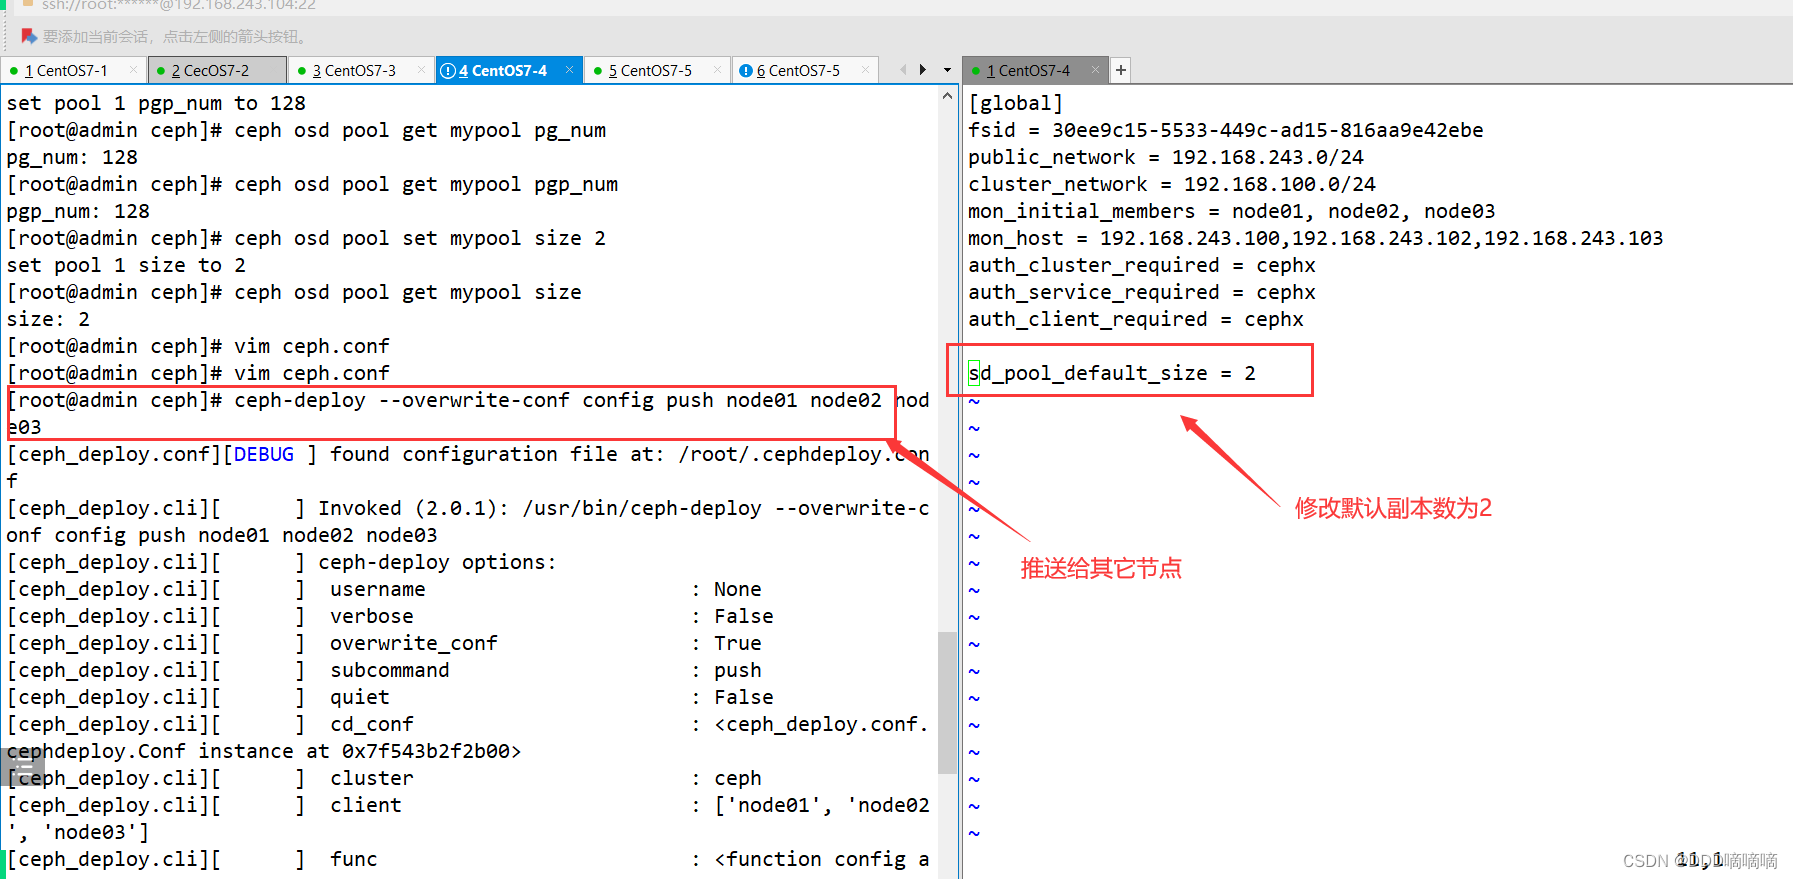
Task: Click the 'pg_num: 128' output line
Action: pyautogui.click(x=72, y=157)
